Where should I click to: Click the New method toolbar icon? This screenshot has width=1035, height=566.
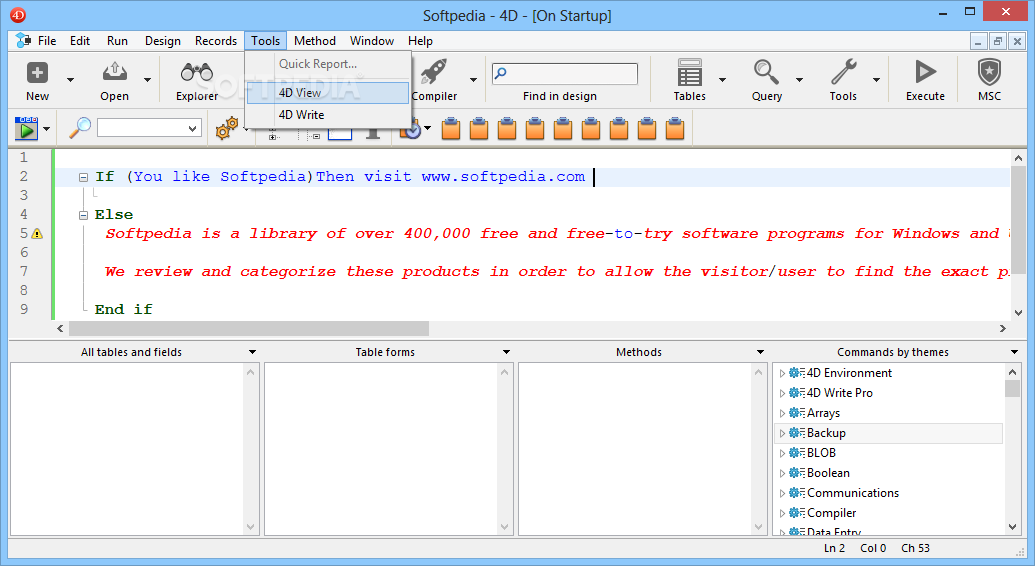coord(37,73)
